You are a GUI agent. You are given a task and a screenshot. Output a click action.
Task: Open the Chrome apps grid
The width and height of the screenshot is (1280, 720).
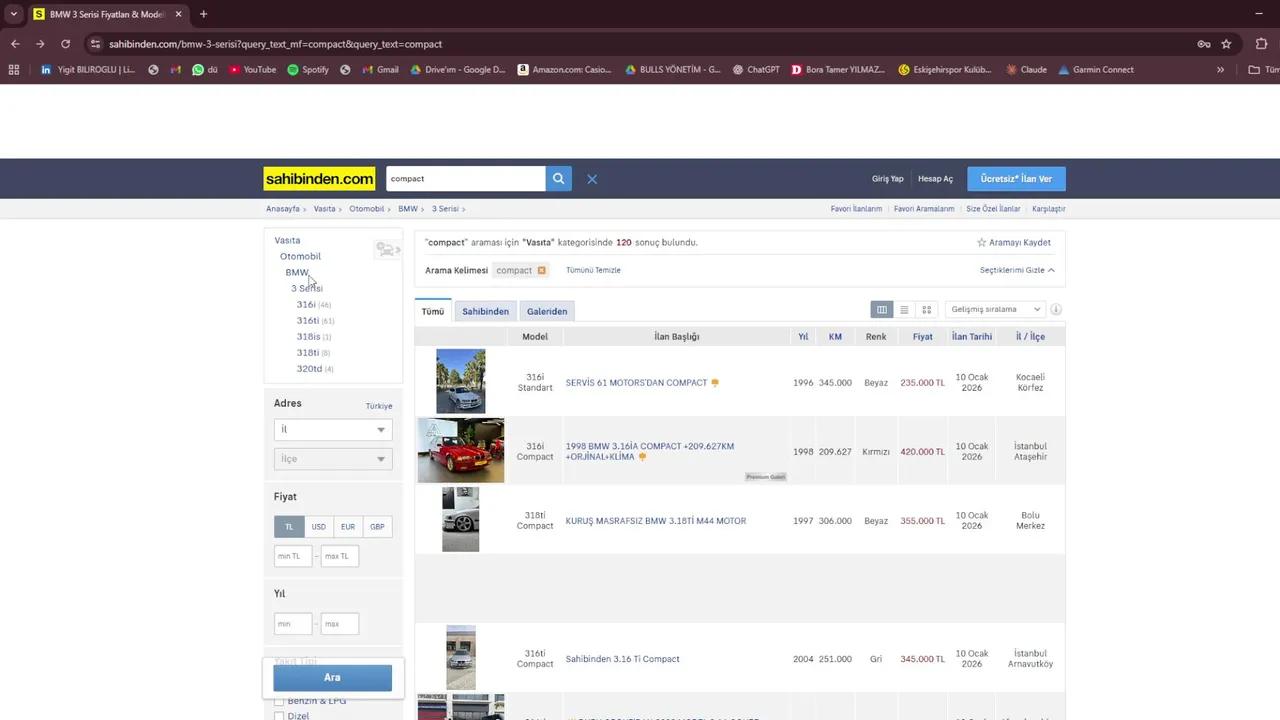(14, 70)
